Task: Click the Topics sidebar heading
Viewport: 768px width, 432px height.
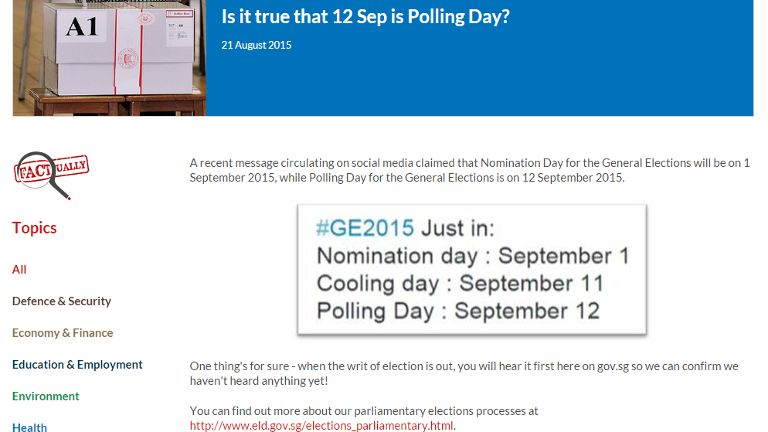Action: tap(34, 228)
